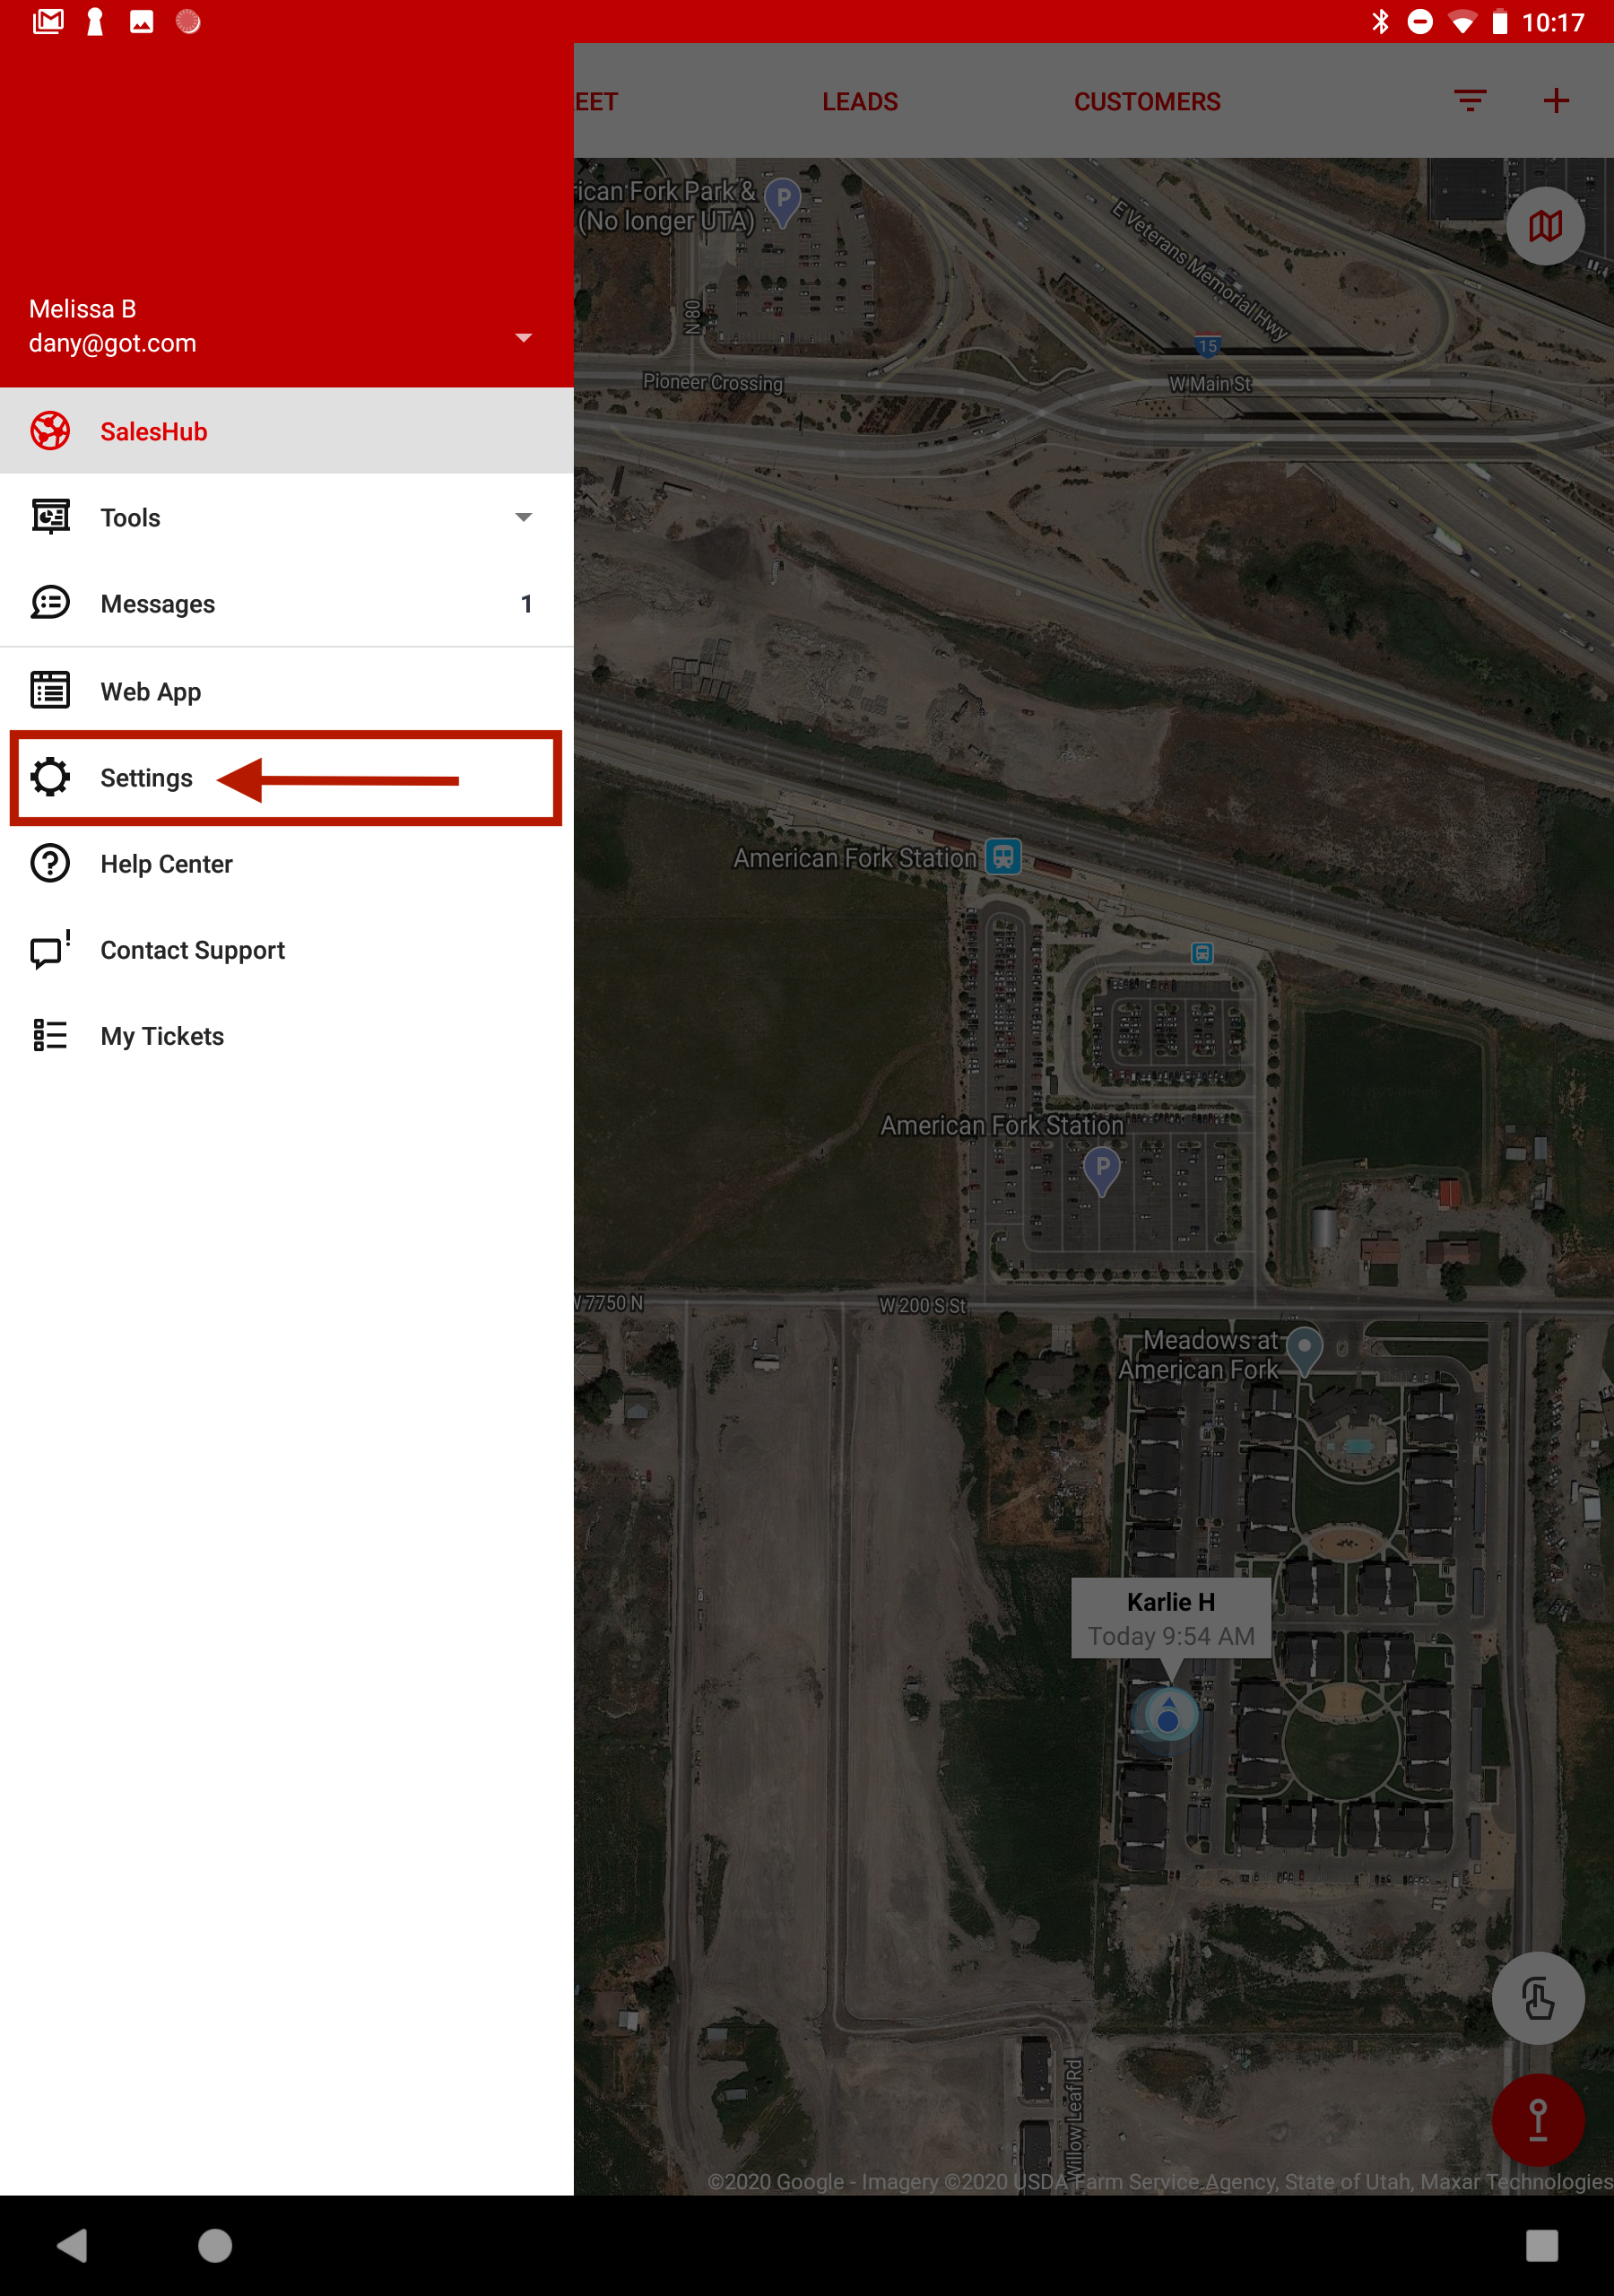Click the Settings gear icon
Image resolution: width=1614 pixels, height=2296 pixels.
(50, 776)
